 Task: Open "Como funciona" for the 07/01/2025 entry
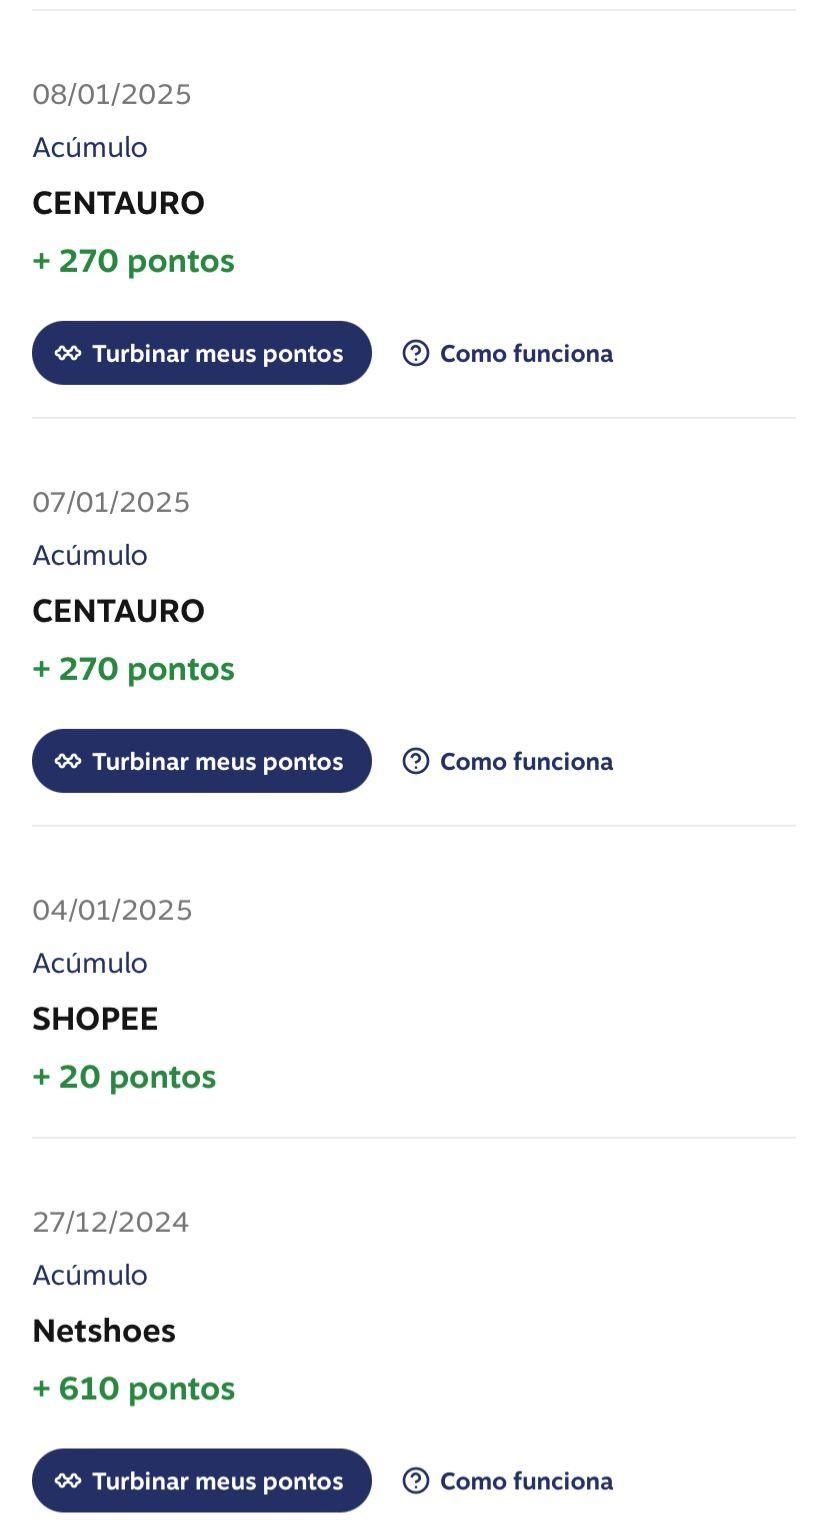[x=526, y=761]
